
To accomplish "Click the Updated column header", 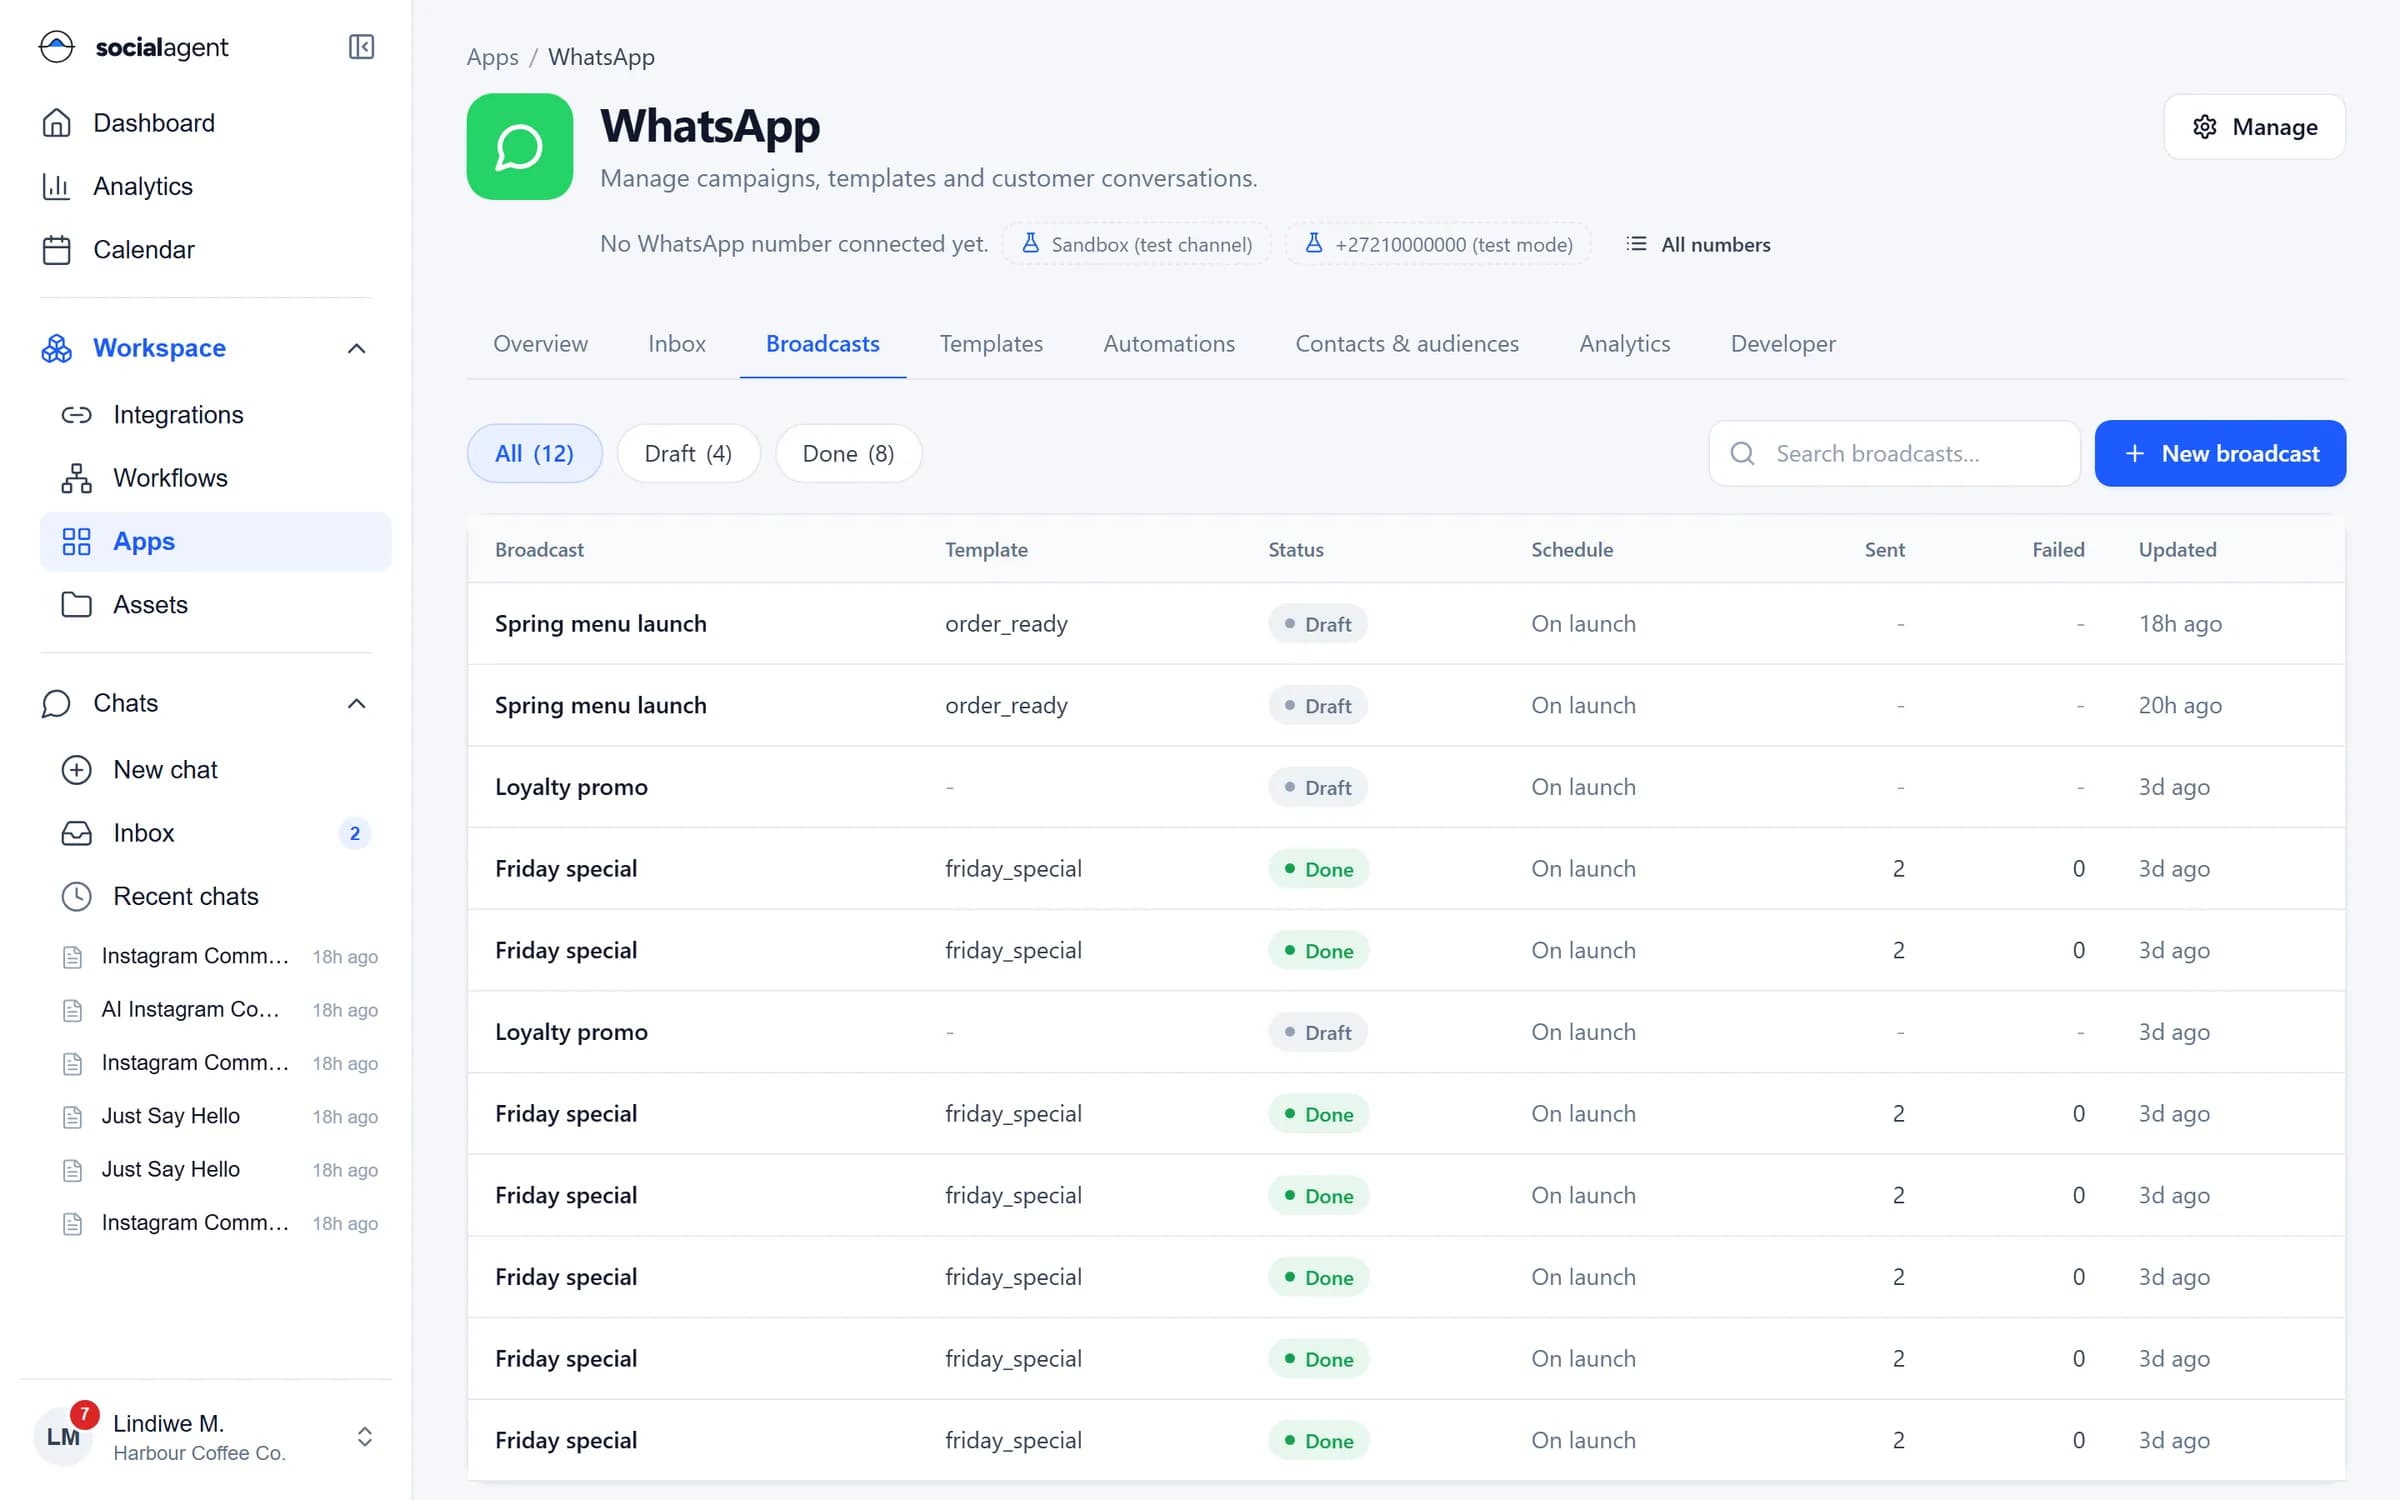I will point(2178,550).
